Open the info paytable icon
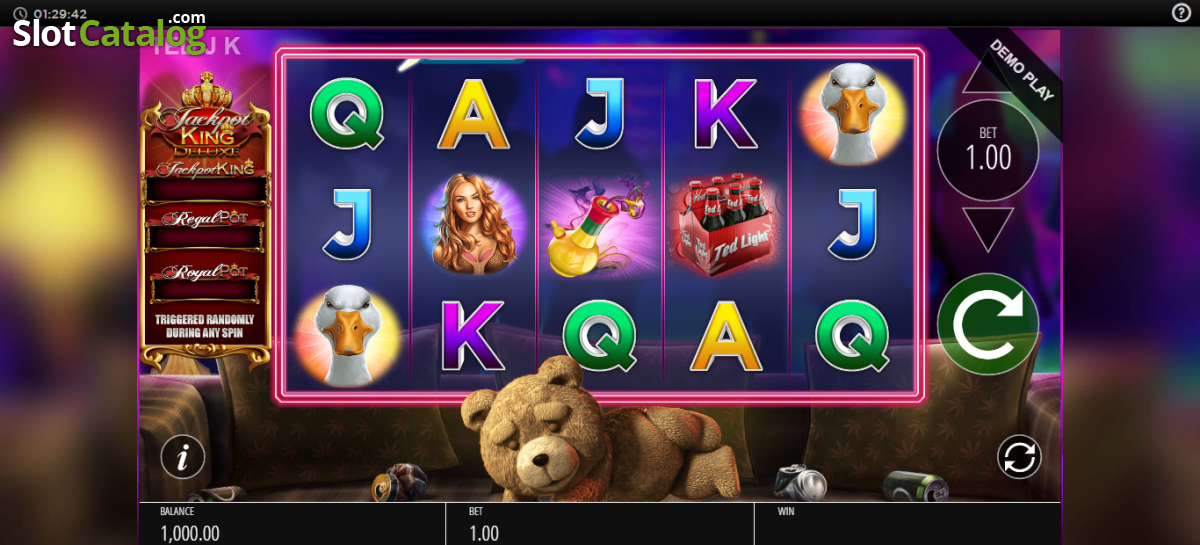1200x545 pixels. click(183, 457)
